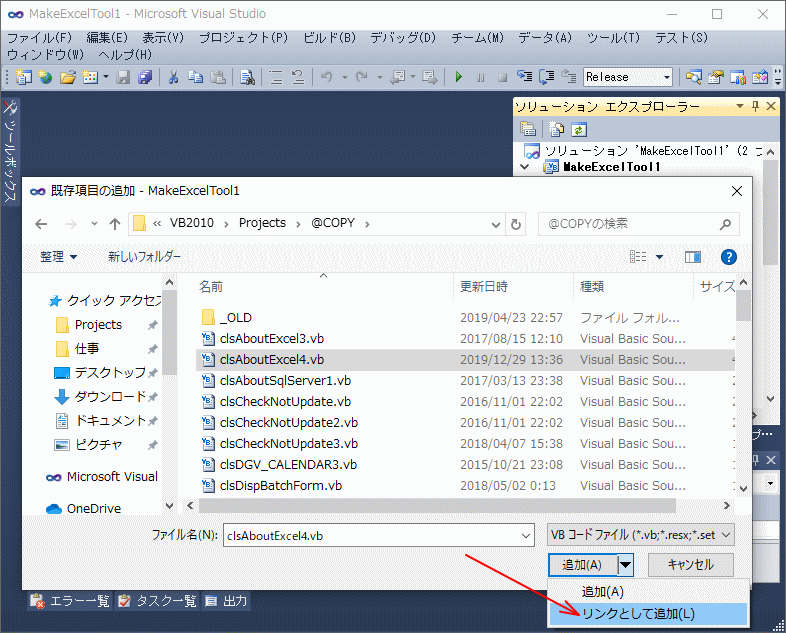The width and height of the screenshot is (786, 633).
Task: Open the 追加(A) split button arrow
Action: click(x=625, y=565)
